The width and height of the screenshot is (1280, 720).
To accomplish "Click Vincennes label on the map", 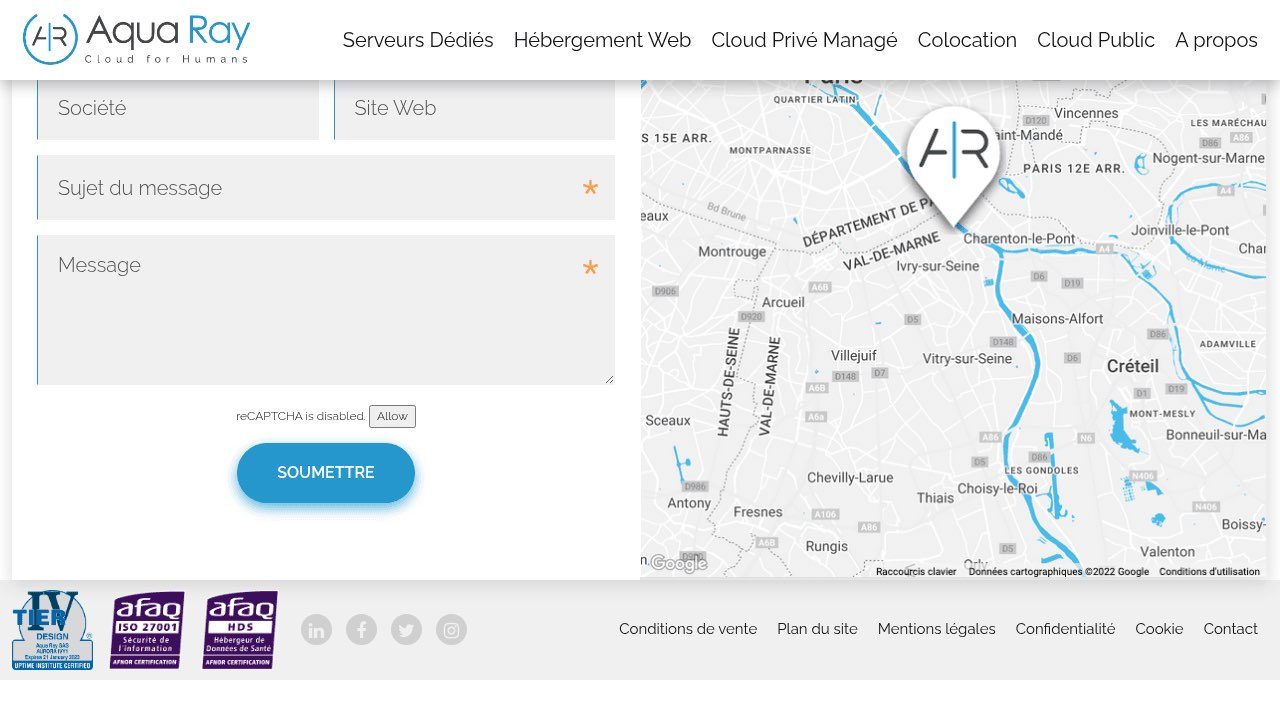I will (1086, 114).
